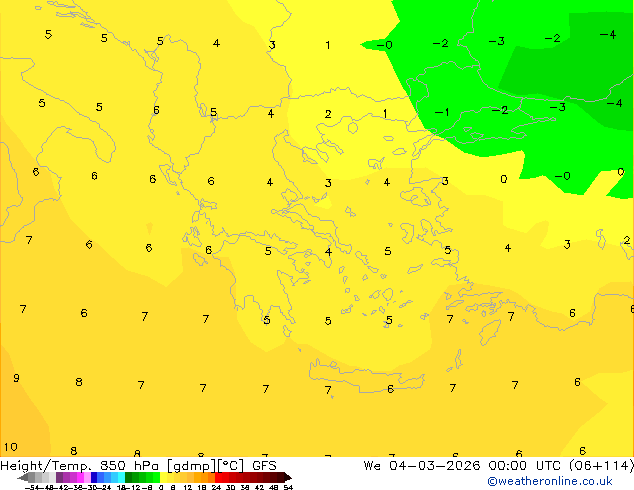Screen dimensions: 634x490
Task: Select the 'Height/Temp. 850 hPa' map title
Action: tap(79, 466)
